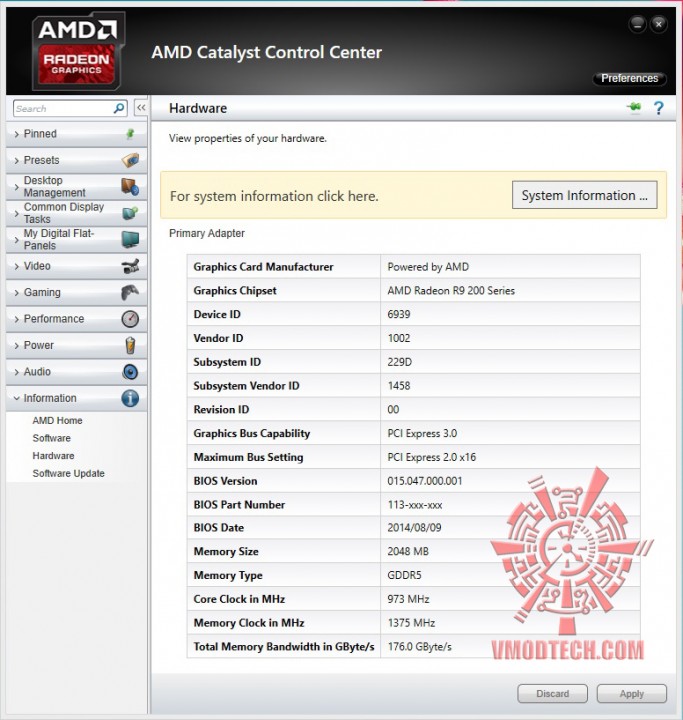Click the Graphics Chipset value 'AMD Radeon R9 200 Series'
Viewport: 683px width, 720px height.
tap(451, 291)
